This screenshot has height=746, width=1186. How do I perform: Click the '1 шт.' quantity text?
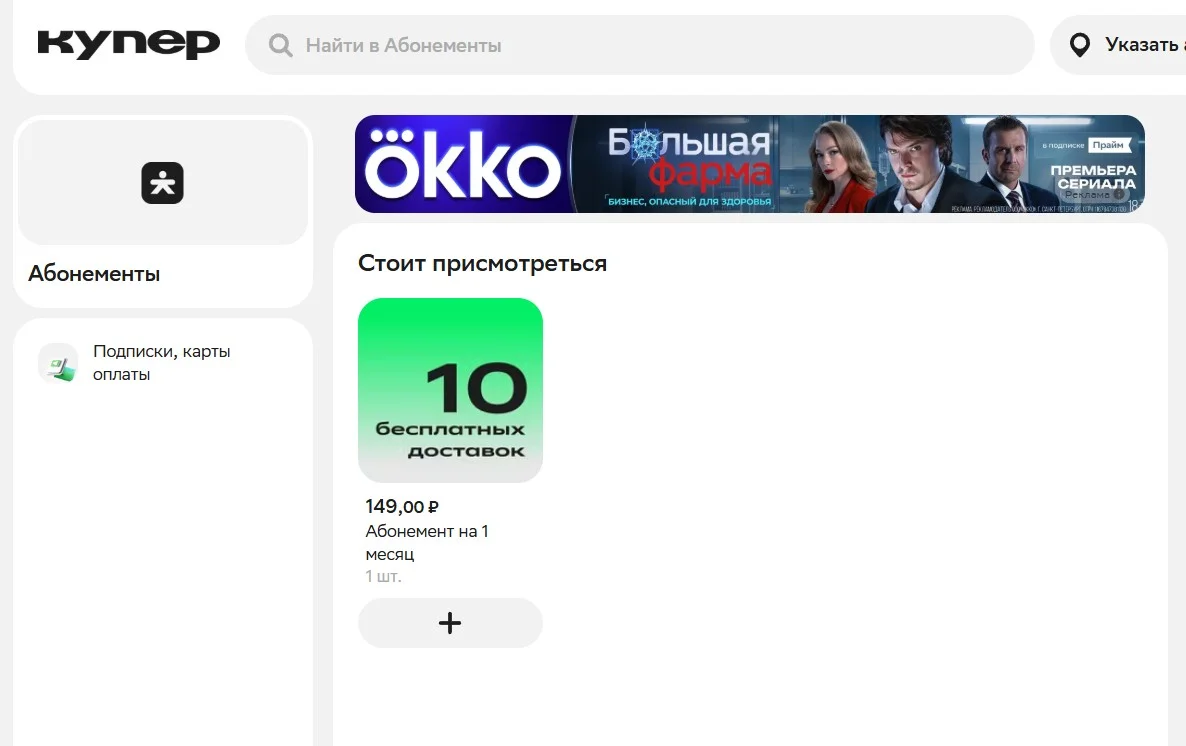point(383,577)
